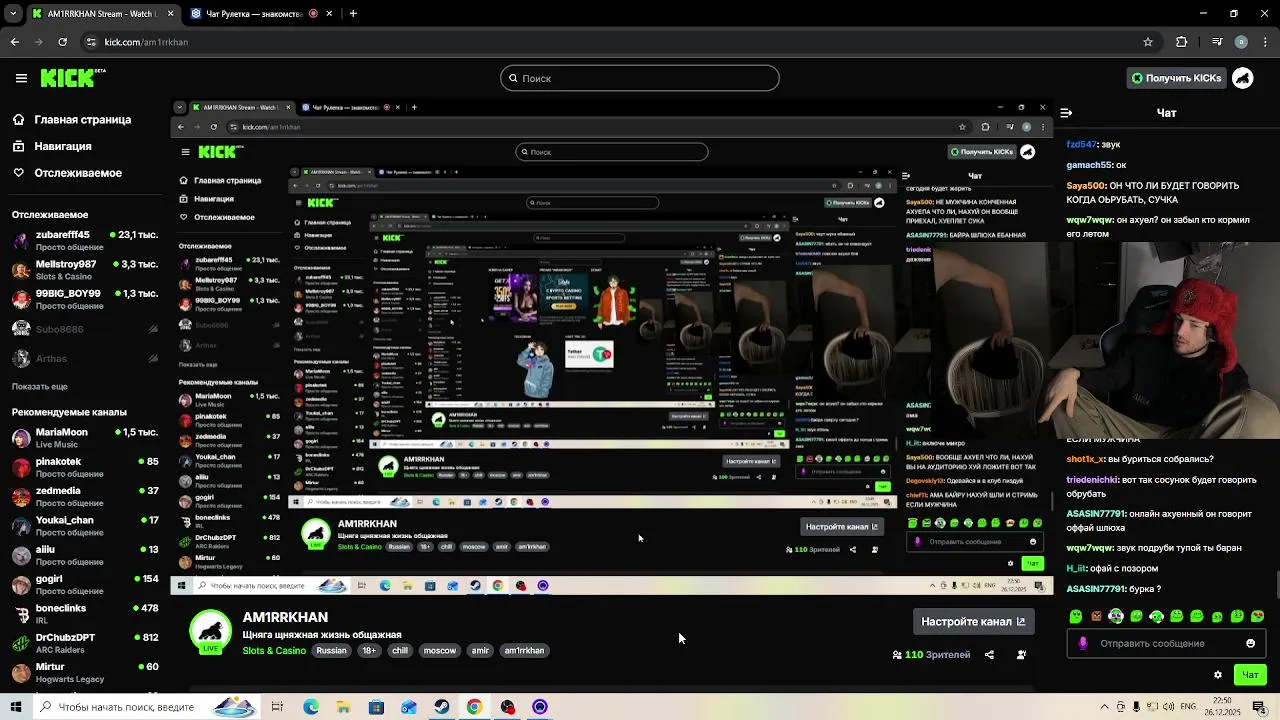1280x720 pixels.
Task: Show hidden system tray icons
Action: [x=1104, y=707]
